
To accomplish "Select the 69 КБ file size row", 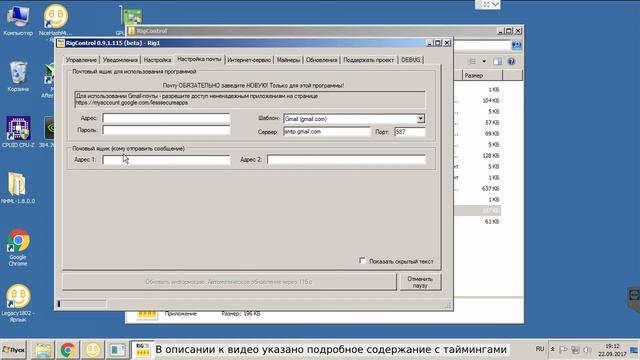I will click(492, 133).
